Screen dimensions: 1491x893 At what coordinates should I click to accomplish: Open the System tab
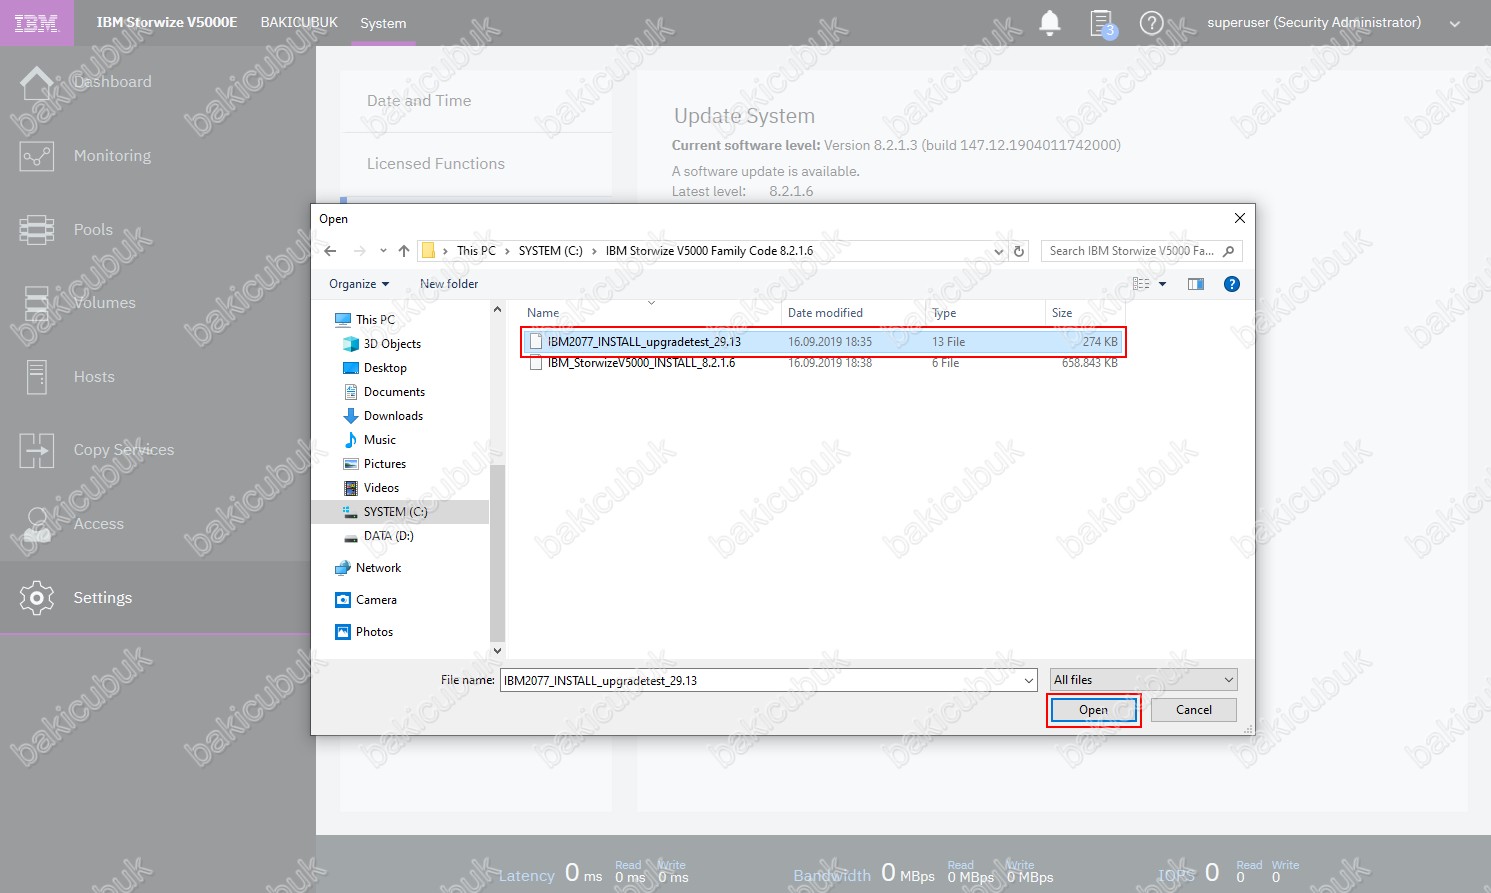[383, 23]
